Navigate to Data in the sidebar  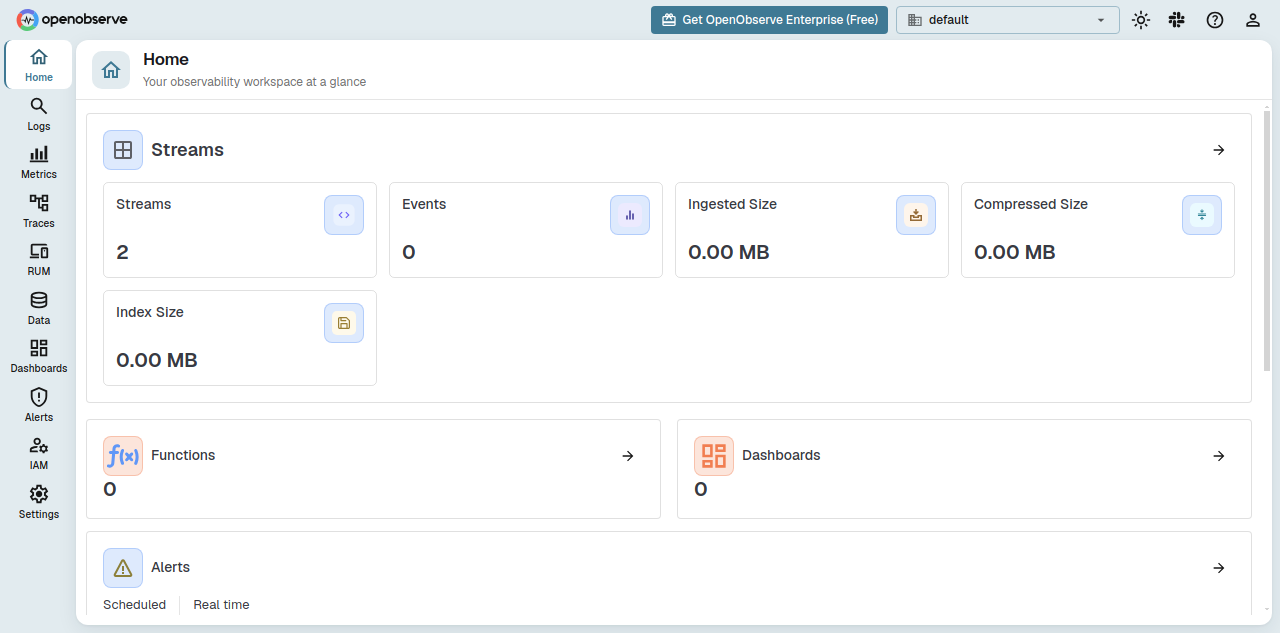pyautogui.click(x=39, y=308)
